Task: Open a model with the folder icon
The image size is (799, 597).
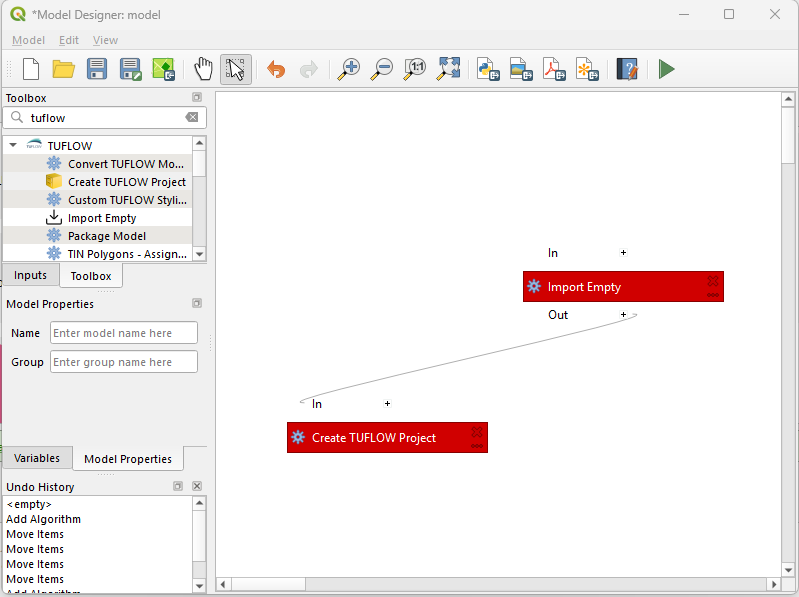Action: tap(64, 69)
